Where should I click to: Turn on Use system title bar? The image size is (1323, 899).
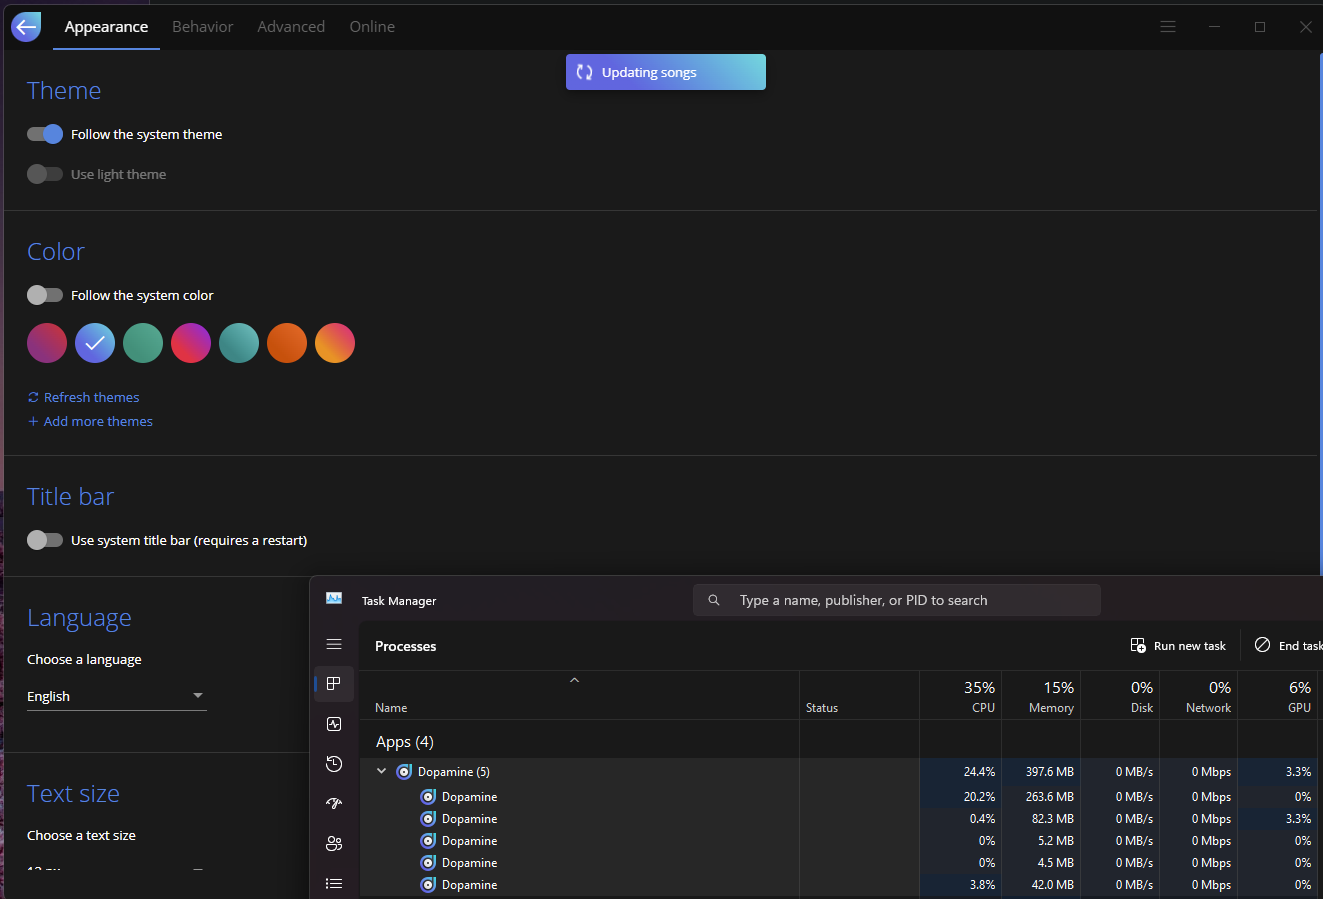[44, 539]
